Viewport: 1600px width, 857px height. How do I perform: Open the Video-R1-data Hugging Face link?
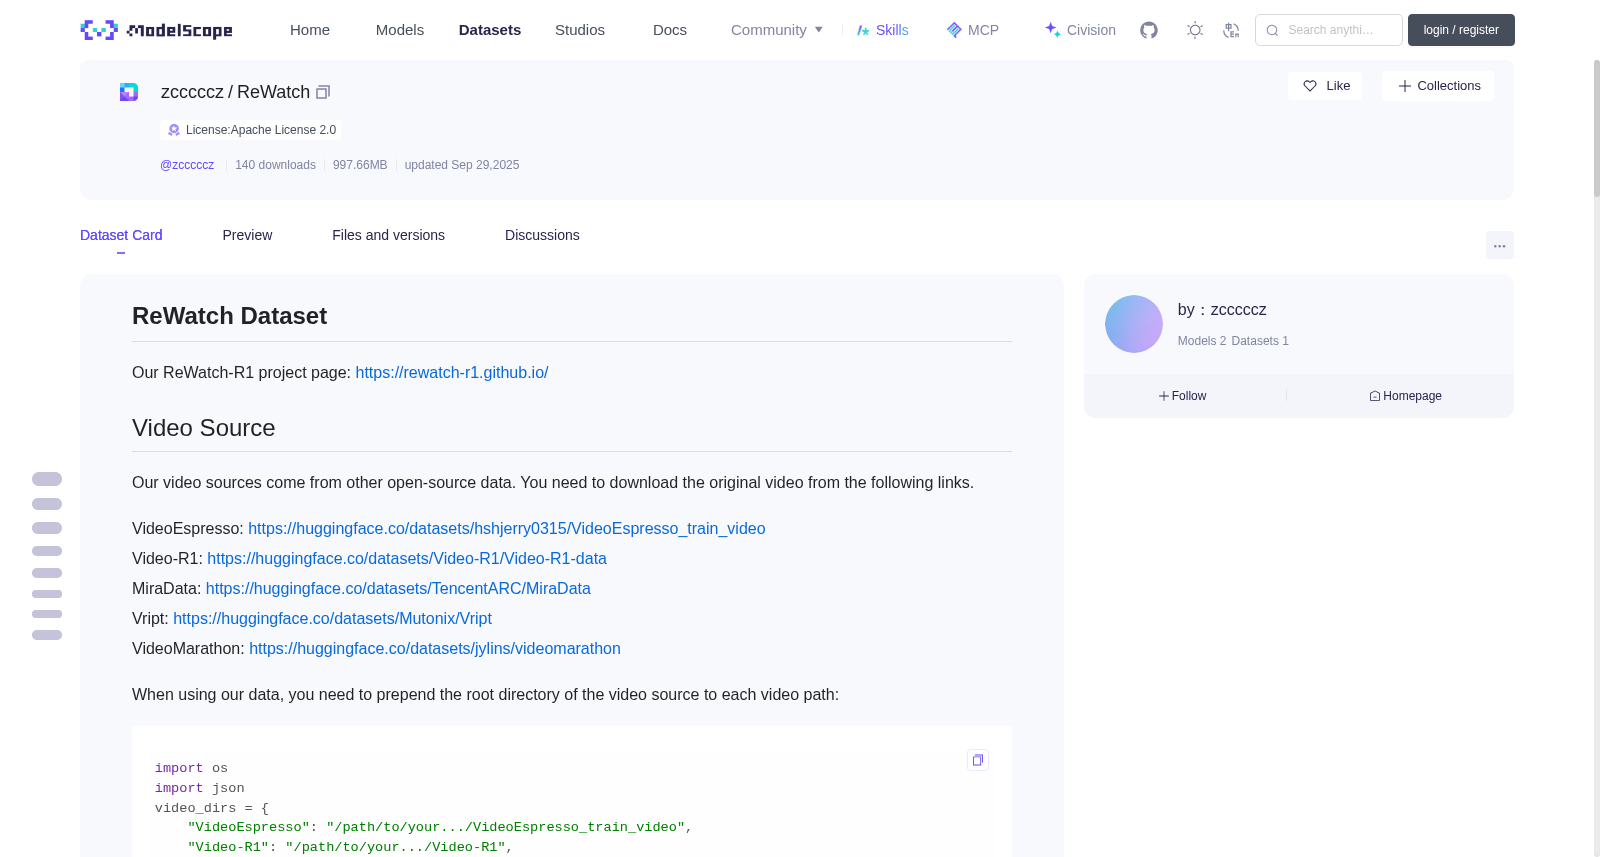[x=407, y=558]
